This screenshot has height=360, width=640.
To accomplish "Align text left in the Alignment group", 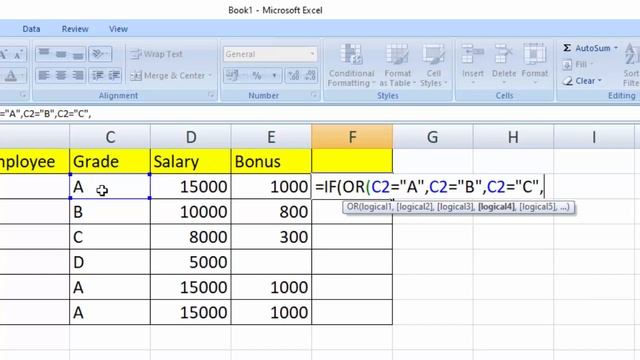I will tap(44, 76).
